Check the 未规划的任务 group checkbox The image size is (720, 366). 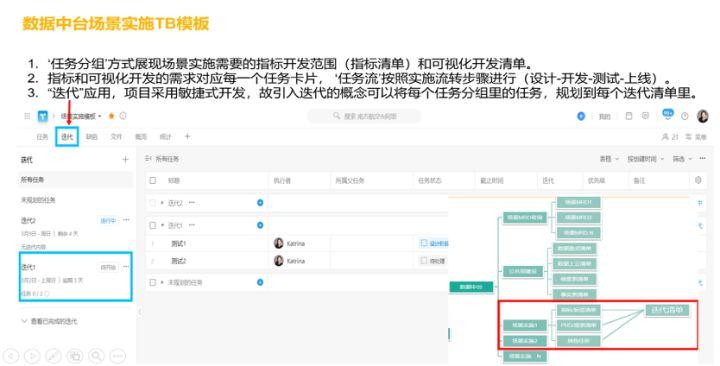pos(153,282)
